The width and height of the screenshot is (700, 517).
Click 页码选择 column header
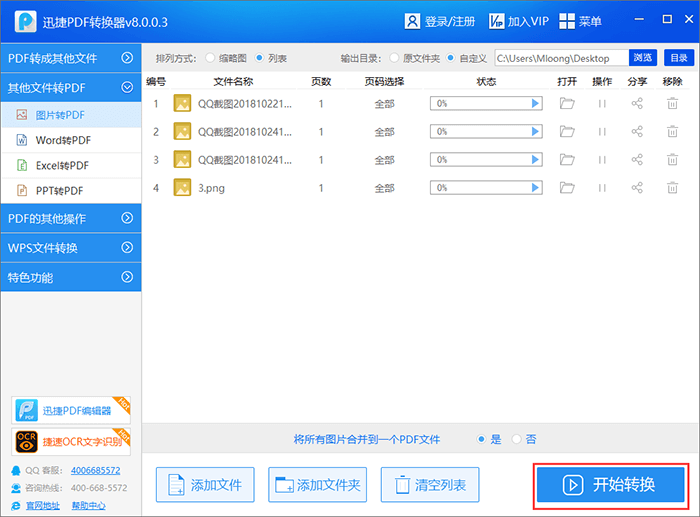384,81
